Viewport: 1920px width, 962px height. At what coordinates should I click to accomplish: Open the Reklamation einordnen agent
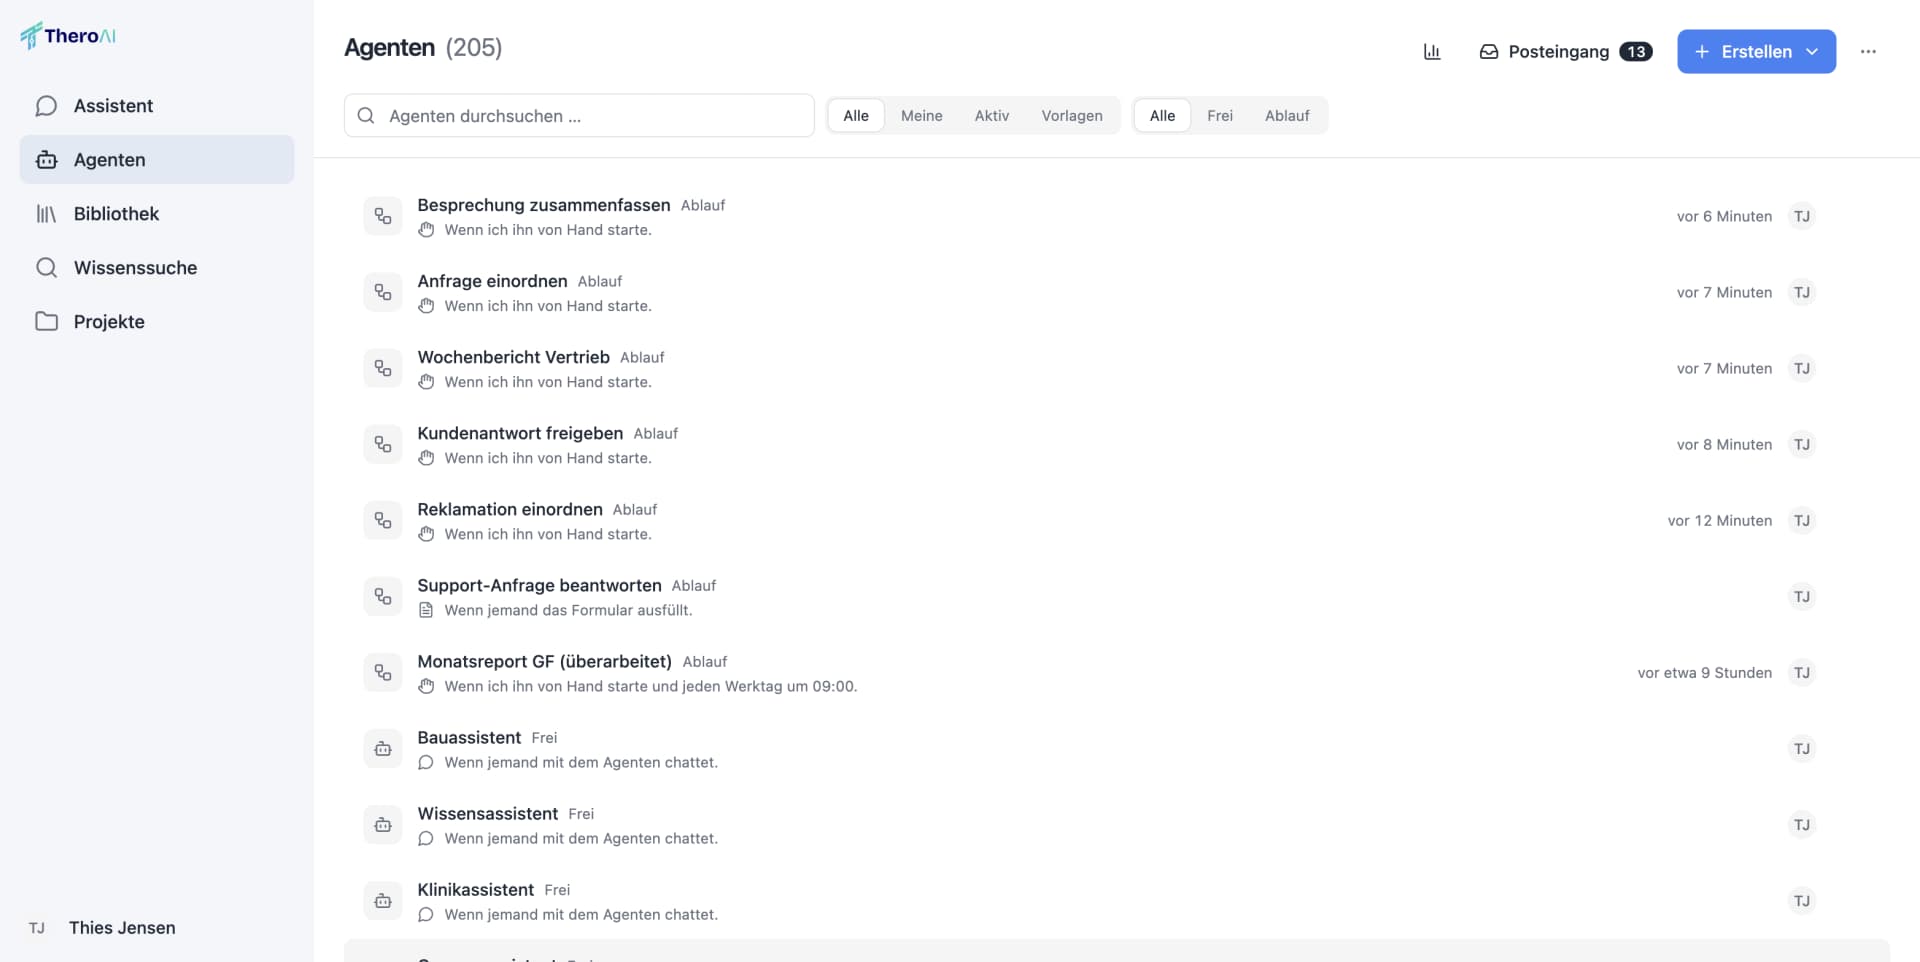pyautogui.click(x=1117, y=520)
